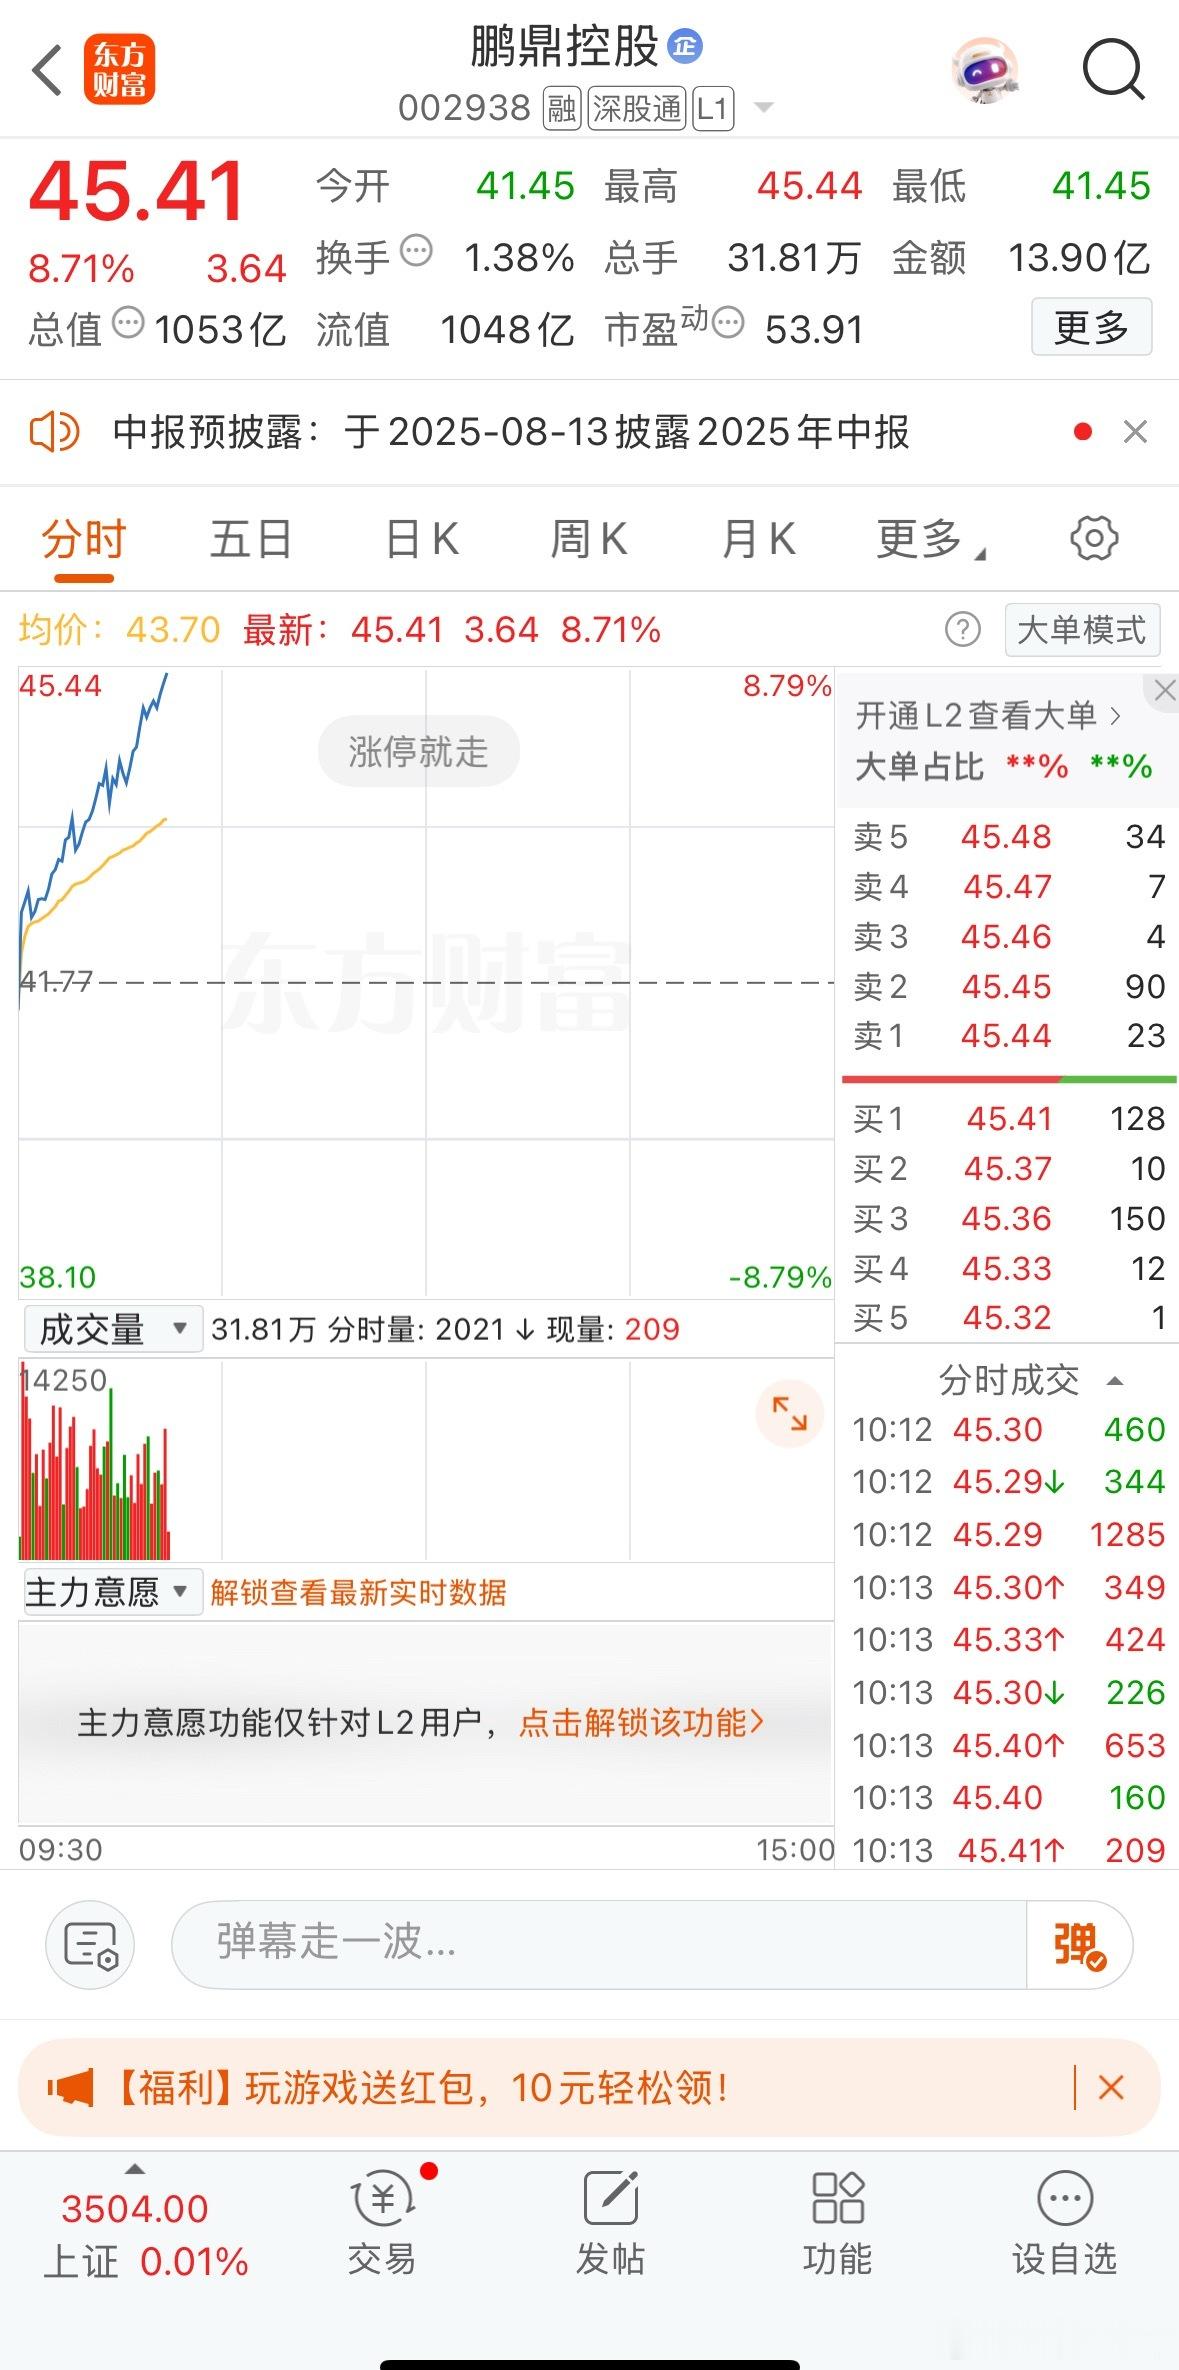1179x2370 pixels.
Task: Expand the stock code dropdown triangle
Action: pos(763,107)
